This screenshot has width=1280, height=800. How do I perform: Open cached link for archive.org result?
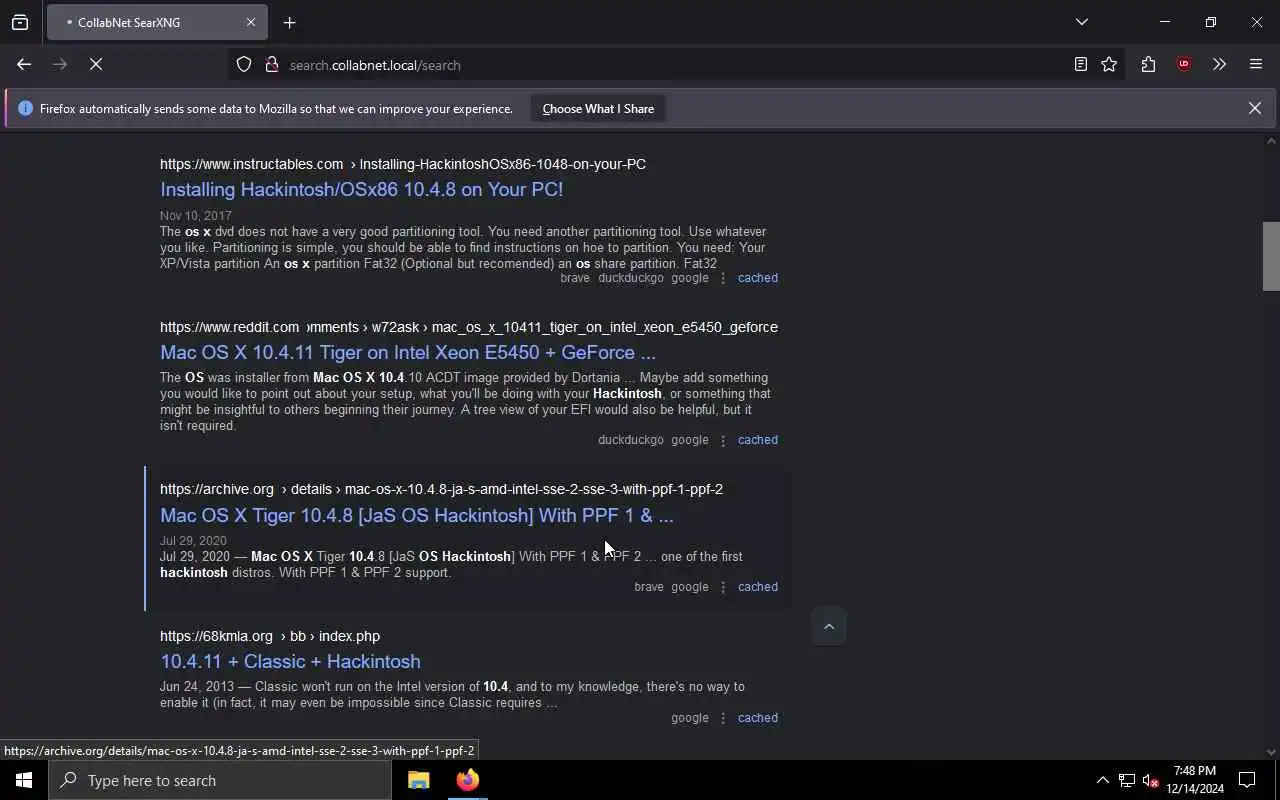pos(757,587)
